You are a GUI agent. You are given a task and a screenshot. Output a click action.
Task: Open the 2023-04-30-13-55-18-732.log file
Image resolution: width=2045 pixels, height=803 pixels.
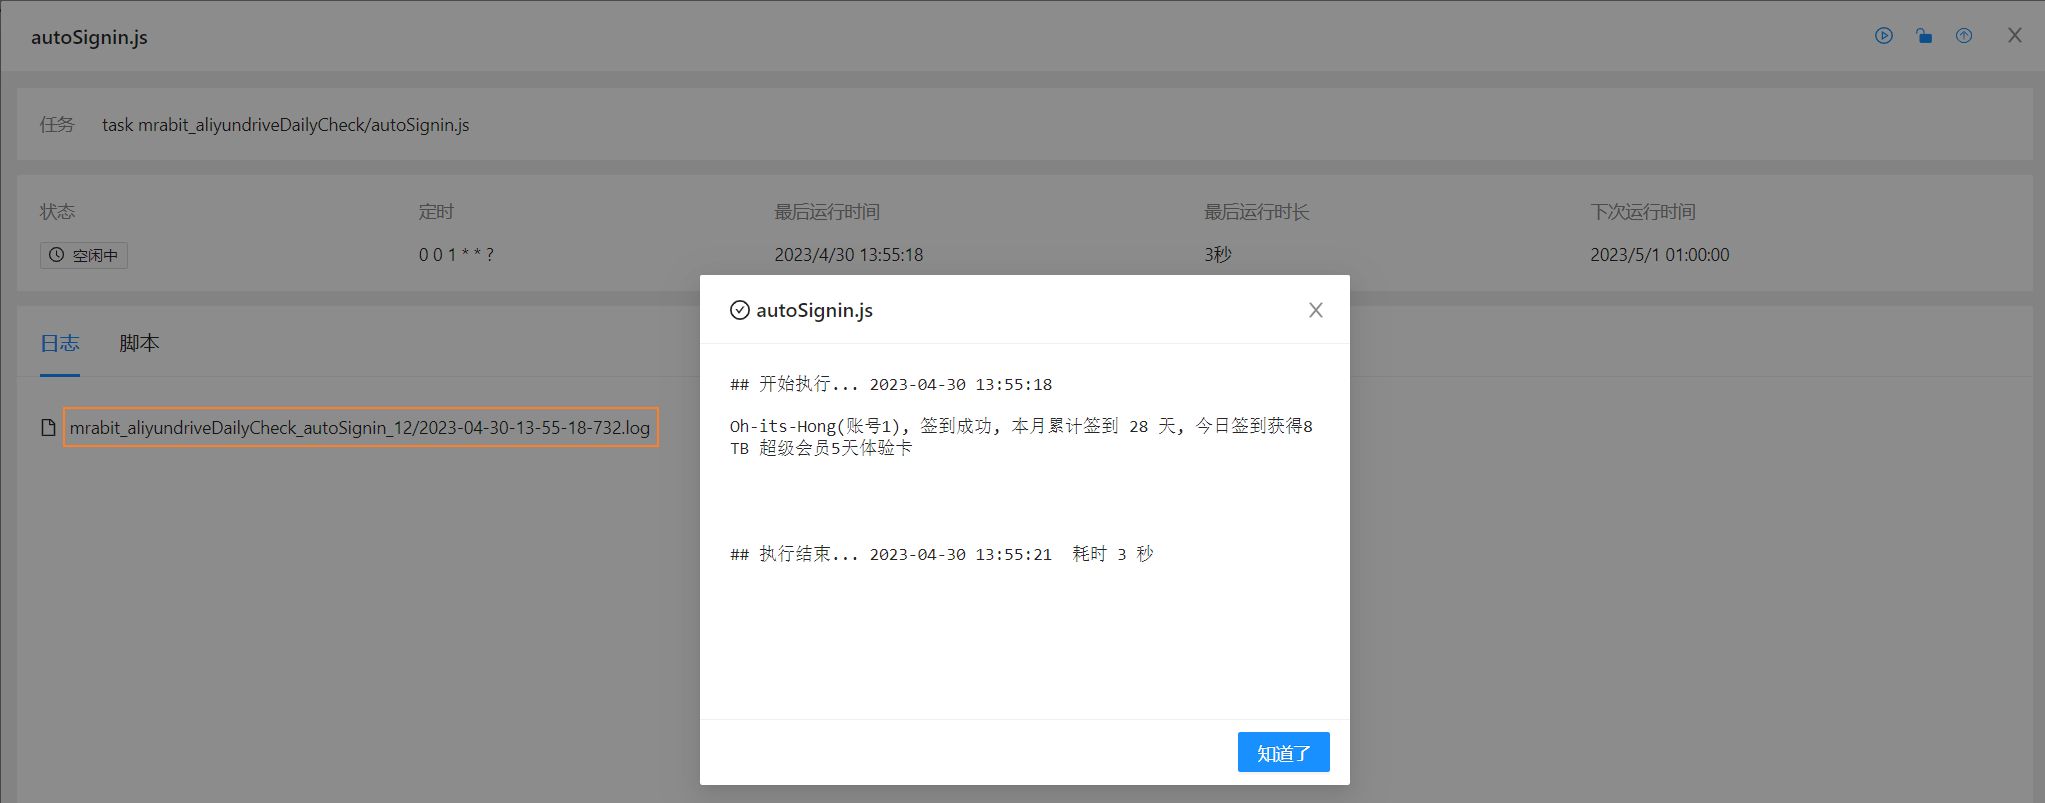click(360, 427)
